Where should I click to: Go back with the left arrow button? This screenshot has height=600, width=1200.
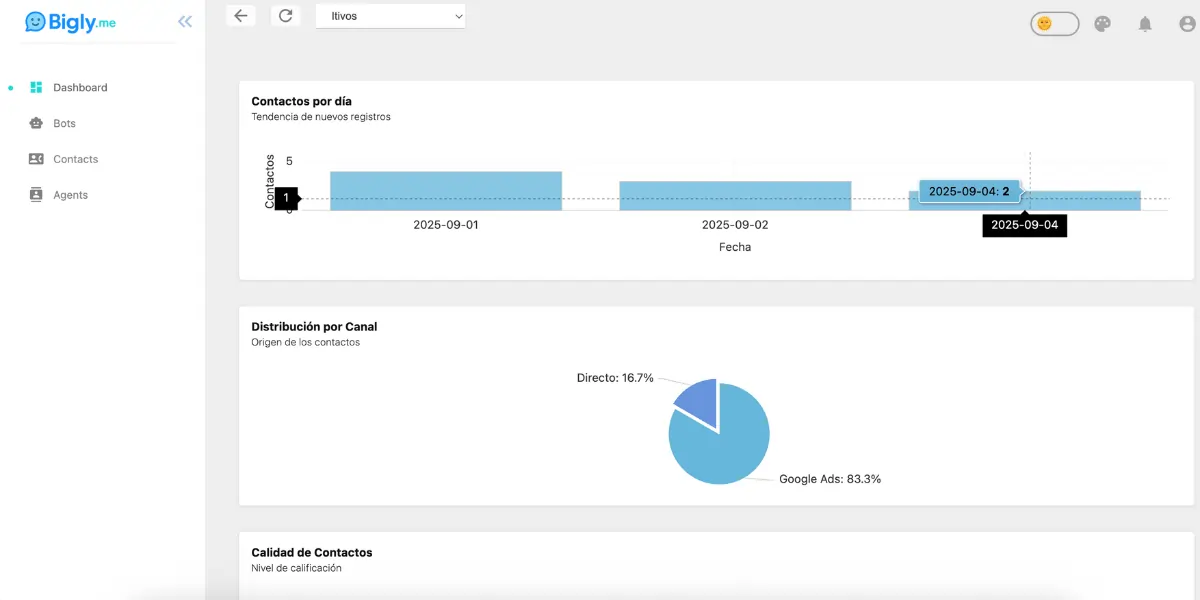(x=241, y=16)
